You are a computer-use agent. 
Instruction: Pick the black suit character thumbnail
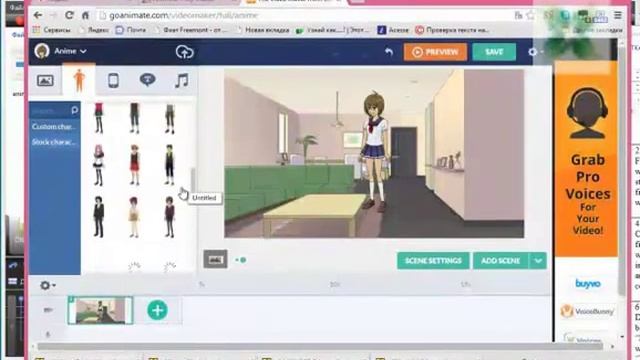98,217
